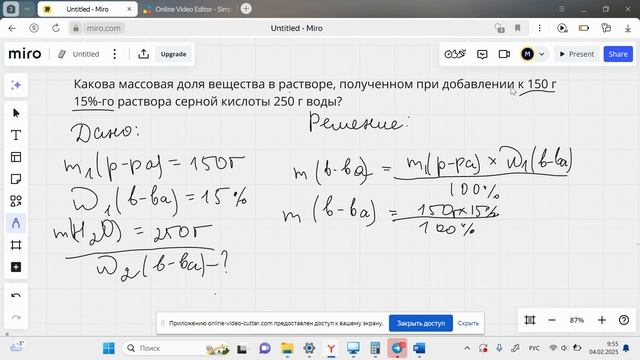Open Miro AI sparkle tool

pos(16,85)
